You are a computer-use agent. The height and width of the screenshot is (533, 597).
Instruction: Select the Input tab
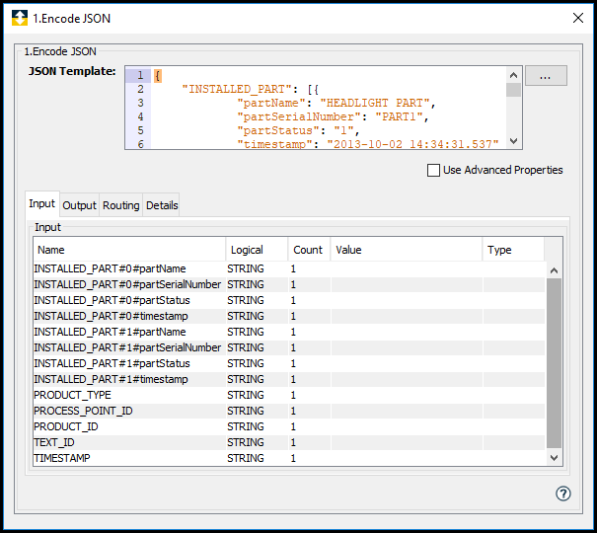click(42, 204)
